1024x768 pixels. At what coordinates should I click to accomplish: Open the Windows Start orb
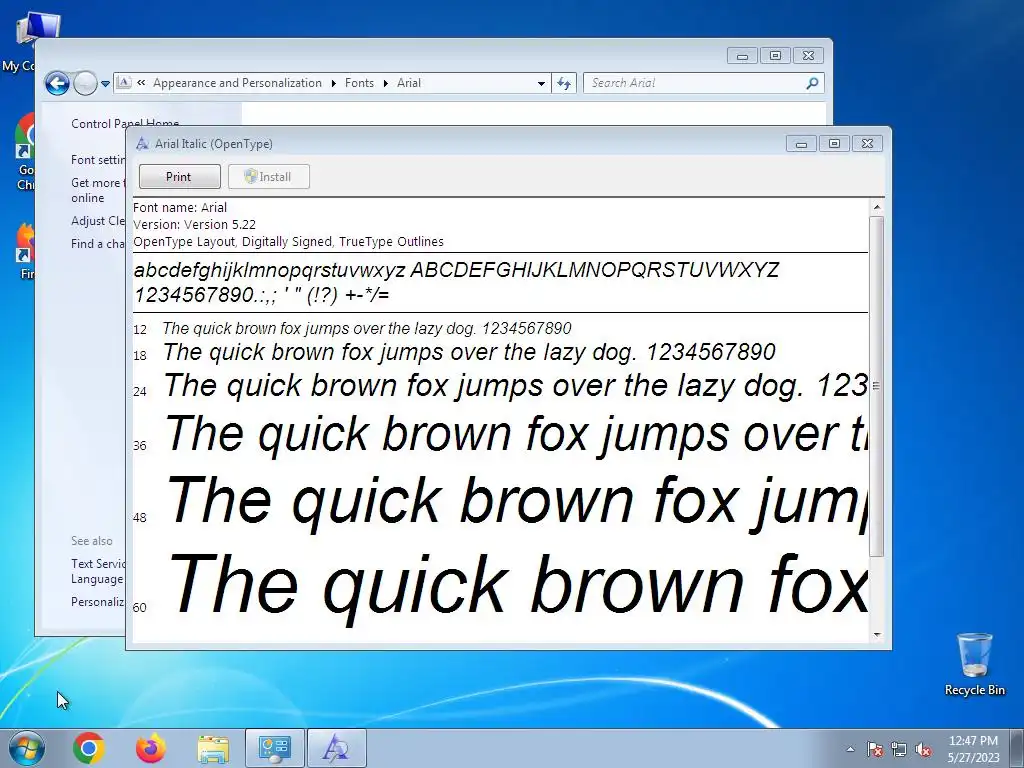[x=27, y=748]
